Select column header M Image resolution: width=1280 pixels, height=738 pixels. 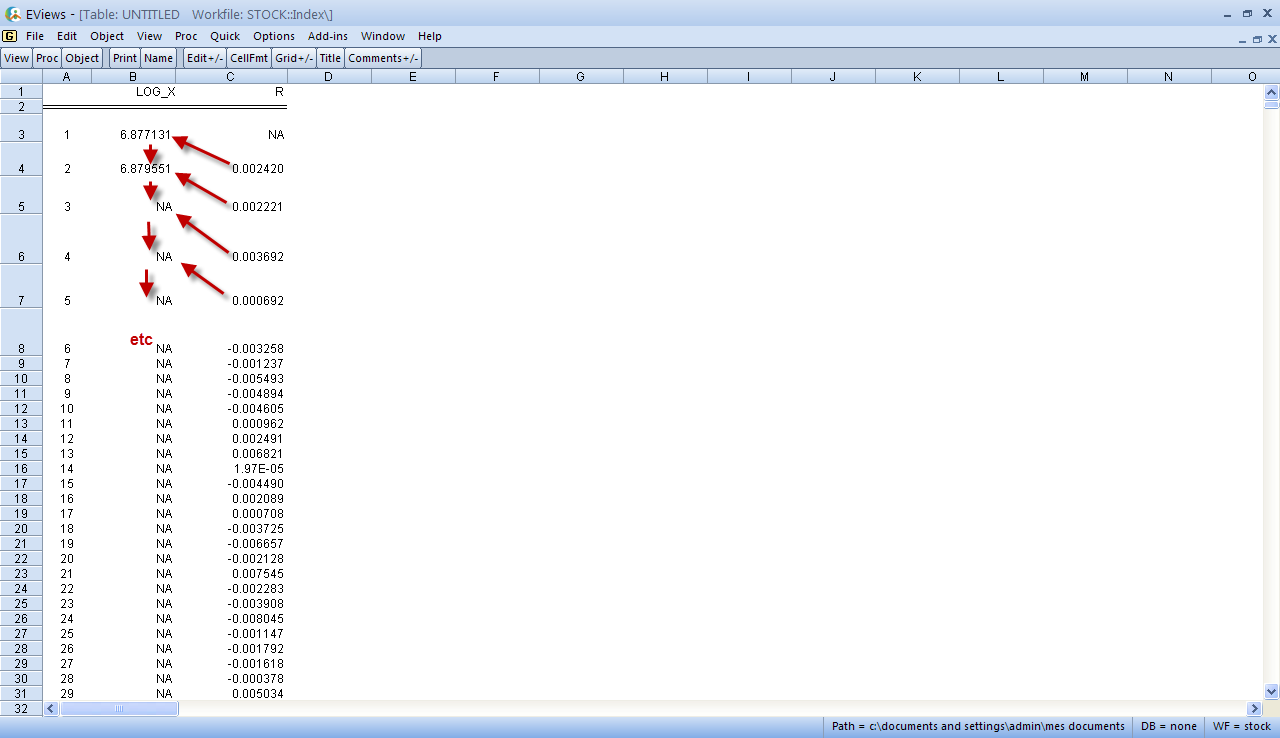tap(1084, 77)
